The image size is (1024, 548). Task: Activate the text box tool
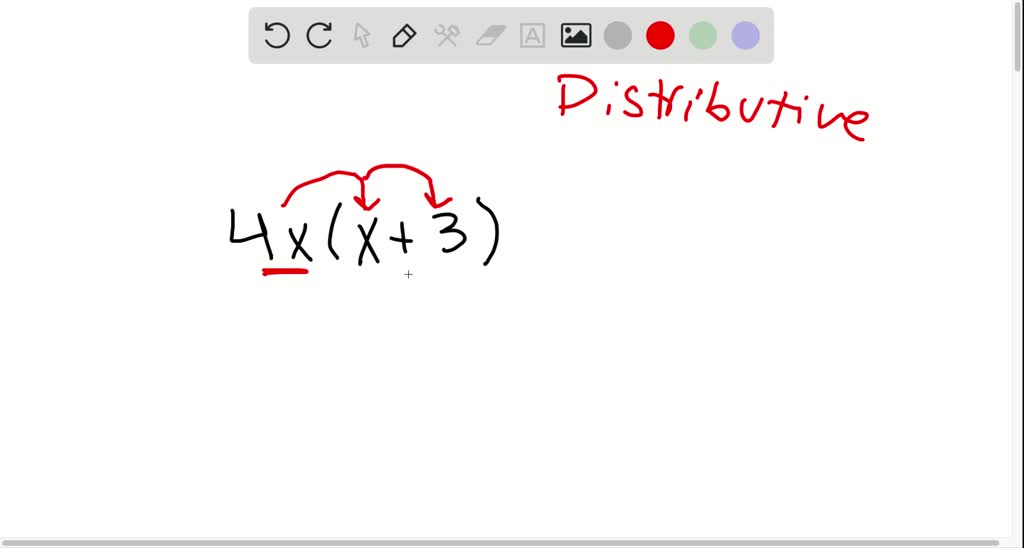532,35
